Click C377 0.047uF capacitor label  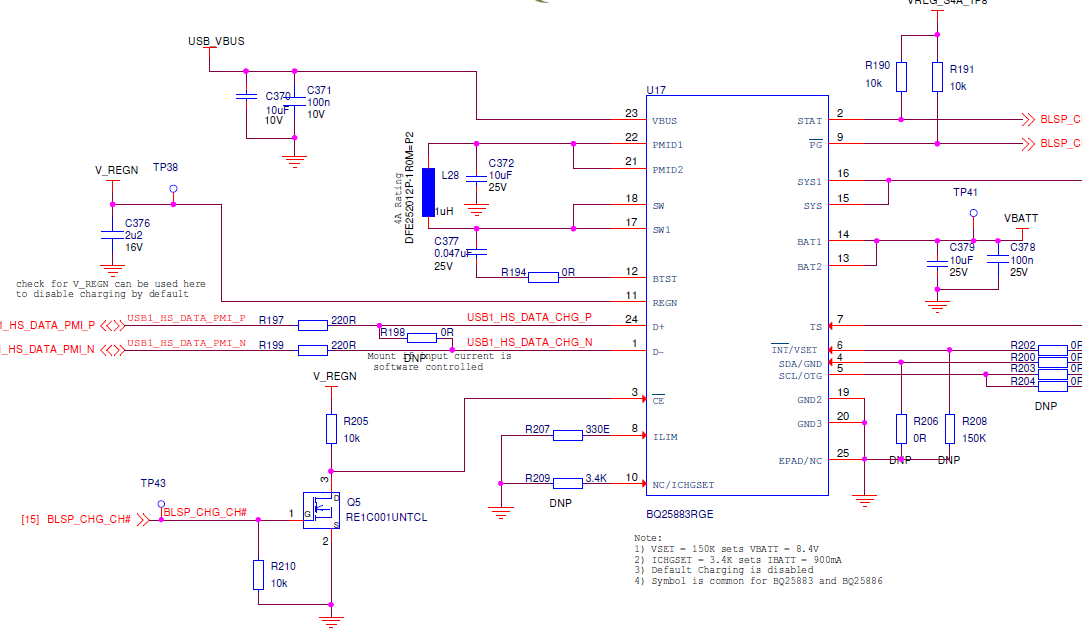click(x=452, y=253)
